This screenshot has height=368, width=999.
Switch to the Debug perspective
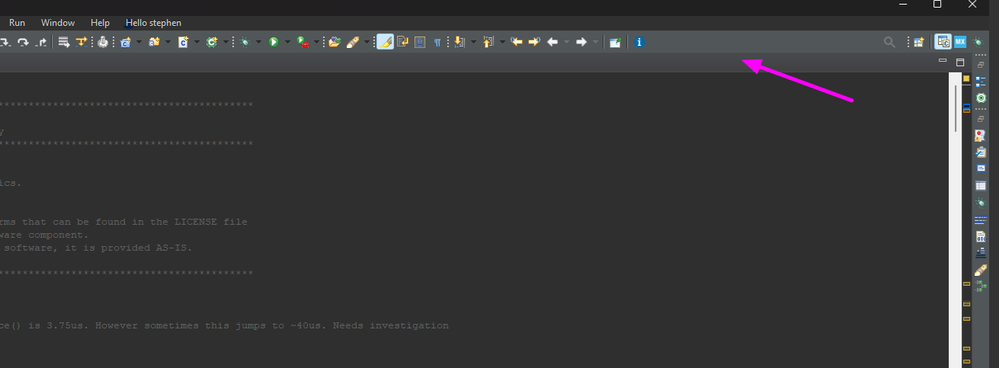978,42
